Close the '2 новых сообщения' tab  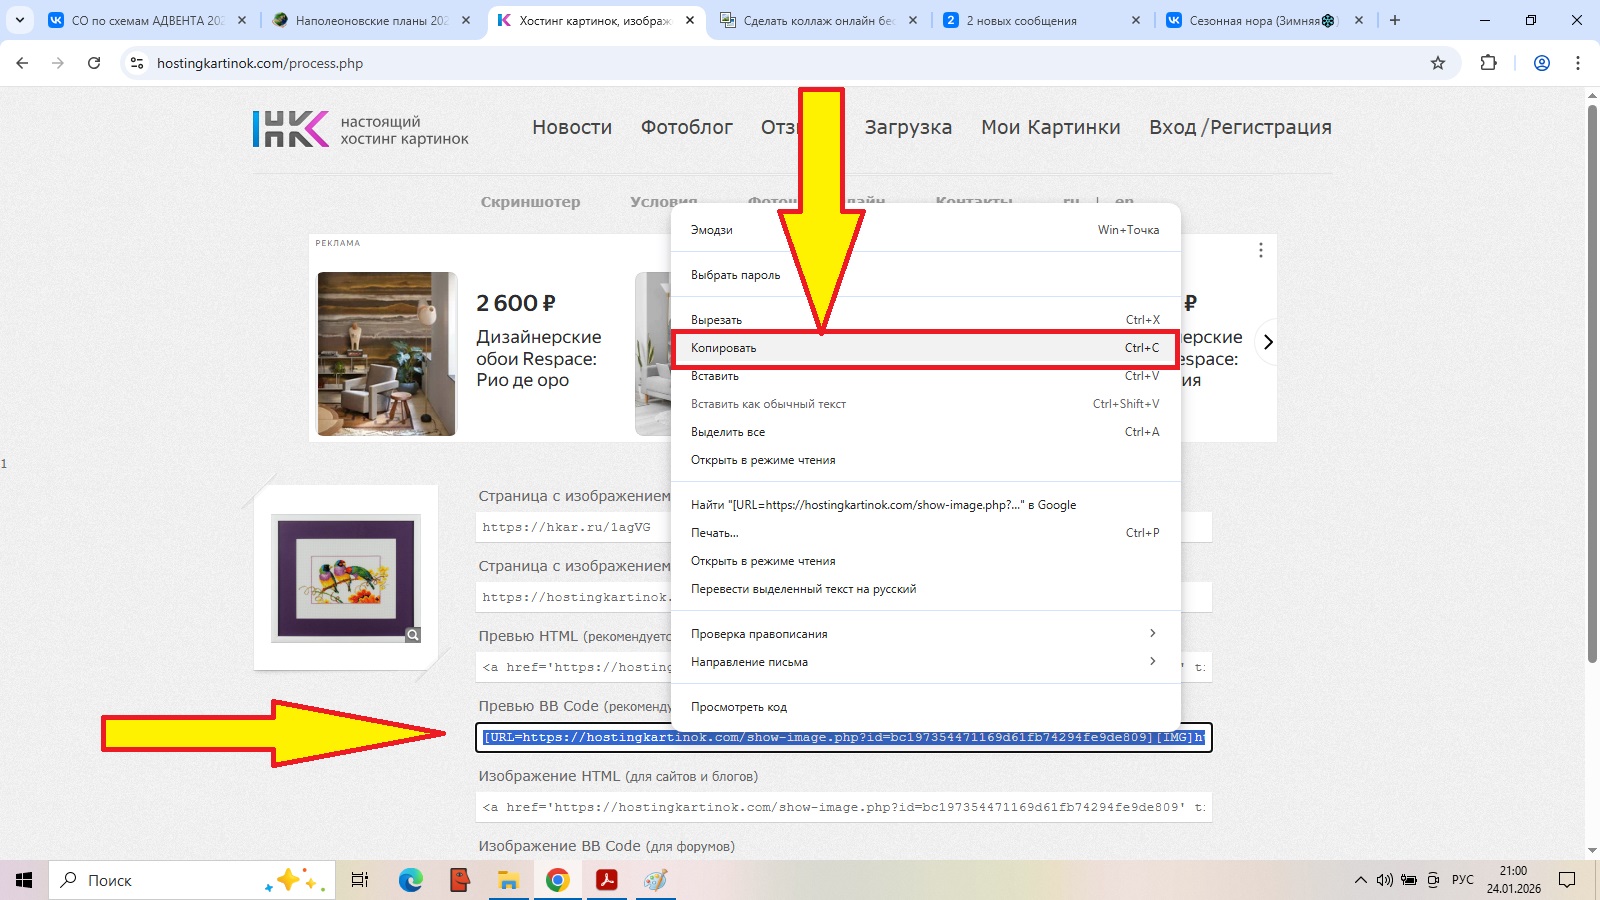click(x=1136, y=20)
